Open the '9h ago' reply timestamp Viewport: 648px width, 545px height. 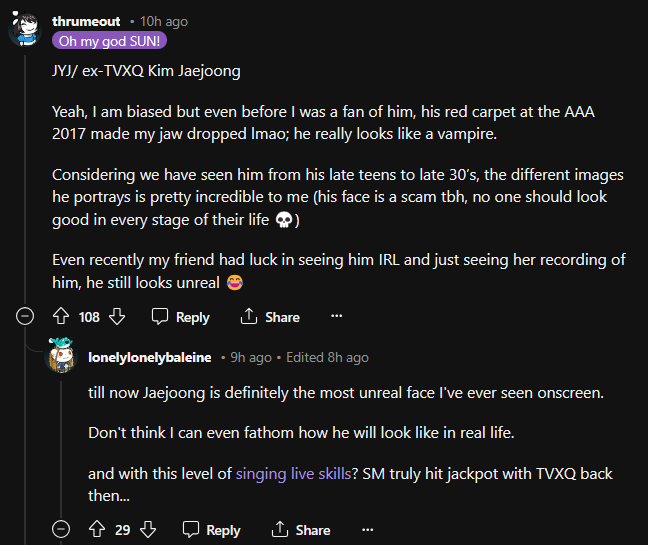pyautogui.click(x=252, y=357)
